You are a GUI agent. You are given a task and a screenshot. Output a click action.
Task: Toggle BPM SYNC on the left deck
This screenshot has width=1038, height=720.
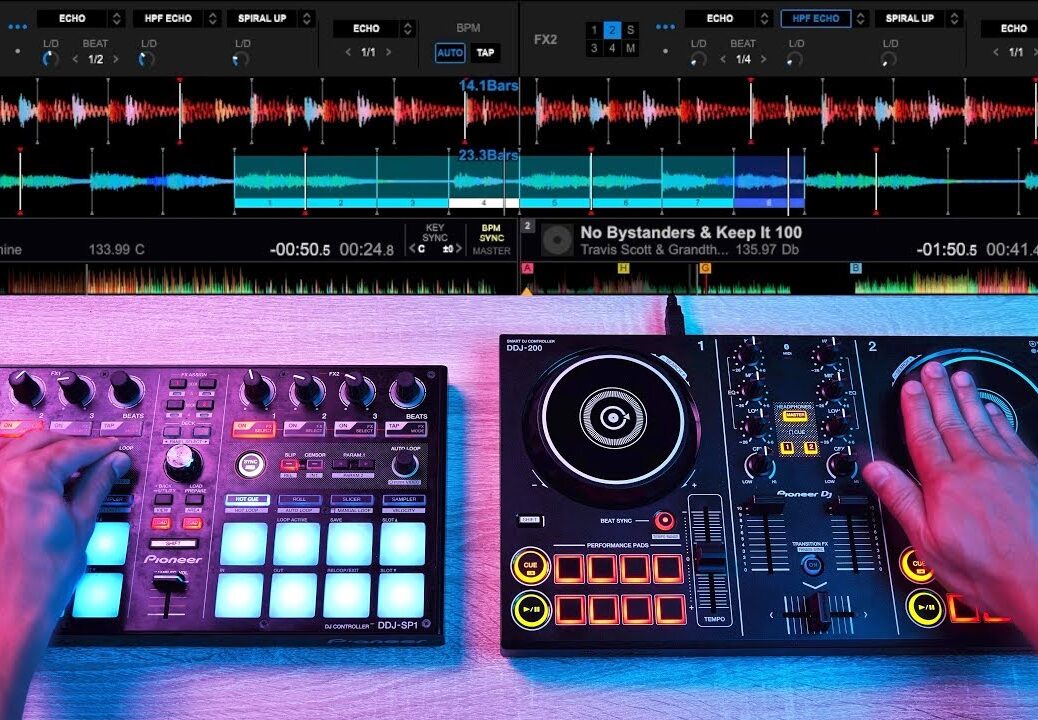(492, 232)
